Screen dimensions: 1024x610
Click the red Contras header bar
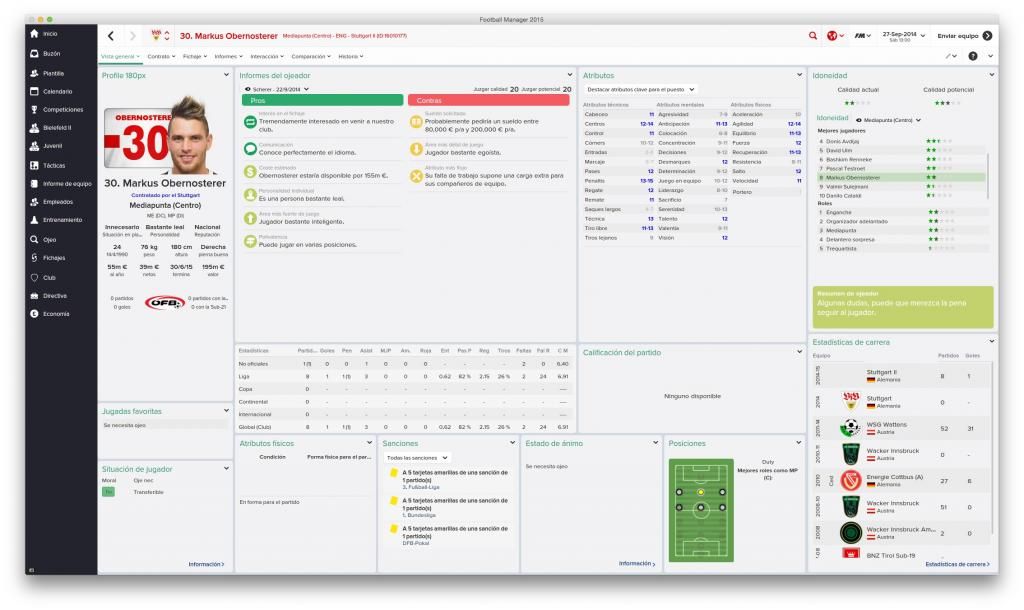point(488,101)
